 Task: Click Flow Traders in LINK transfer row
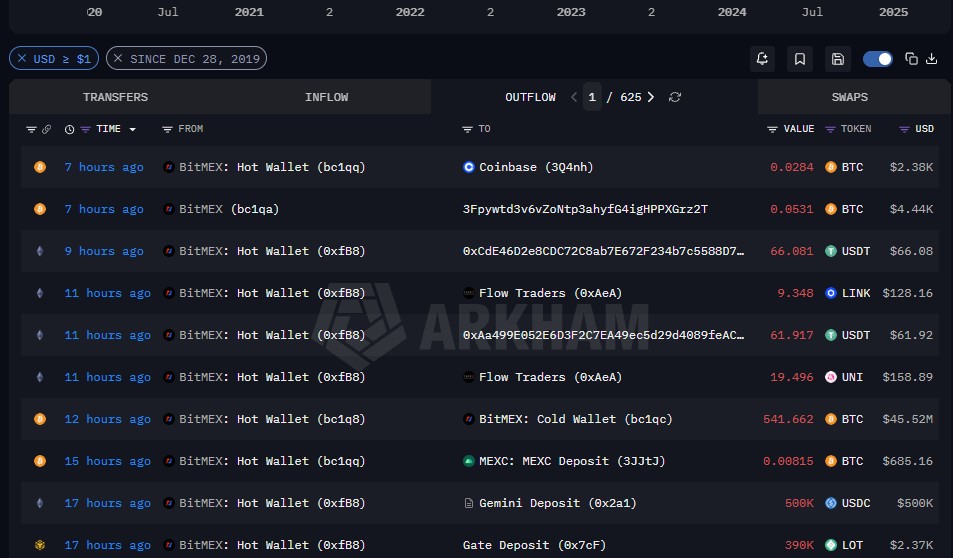(x=550, y=293)
